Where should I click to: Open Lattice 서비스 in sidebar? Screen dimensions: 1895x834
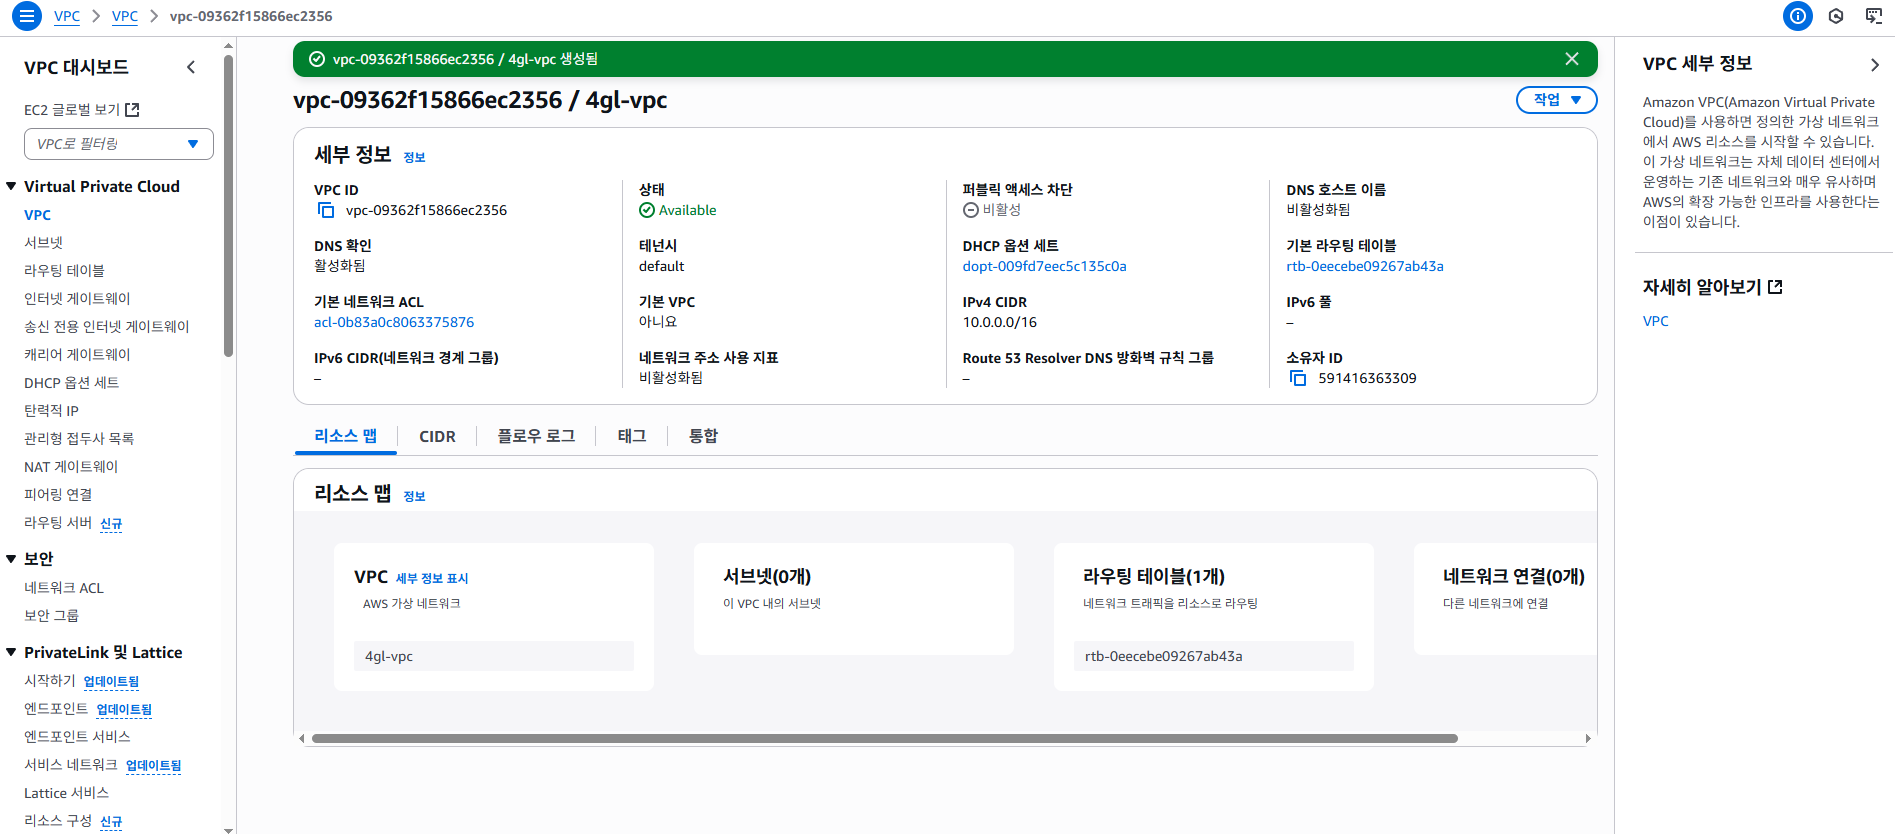click(x=66, y=793)
